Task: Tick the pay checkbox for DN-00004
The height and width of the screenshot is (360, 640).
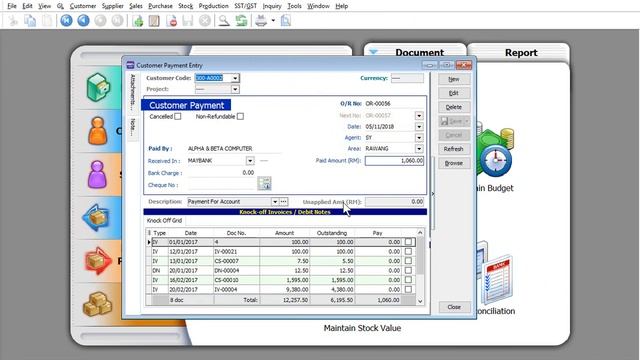Action: pos(408,270)
